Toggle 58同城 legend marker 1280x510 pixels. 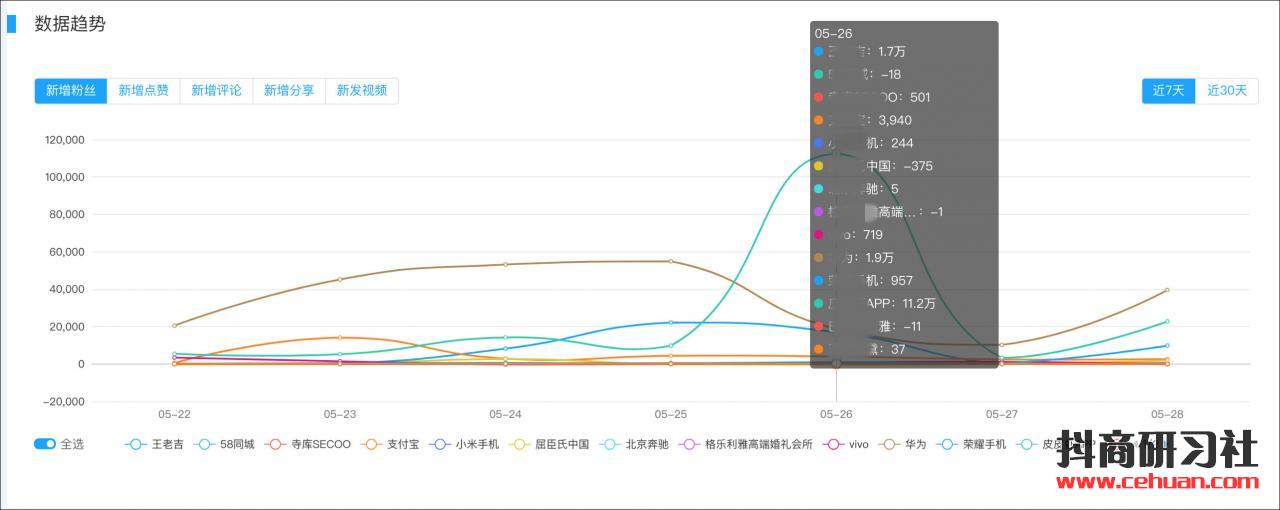(x=205, y=444)
